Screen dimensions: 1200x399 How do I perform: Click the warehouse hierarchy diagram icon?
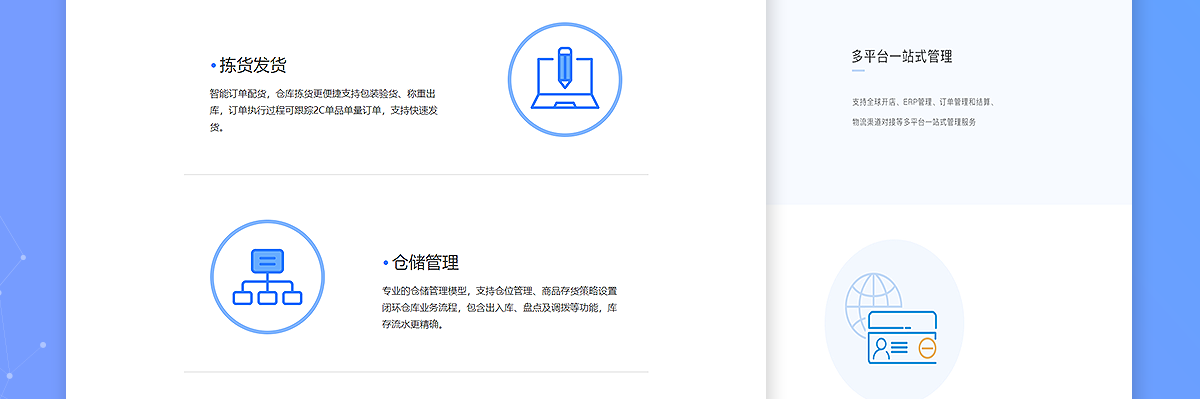(x=267, y=277)
